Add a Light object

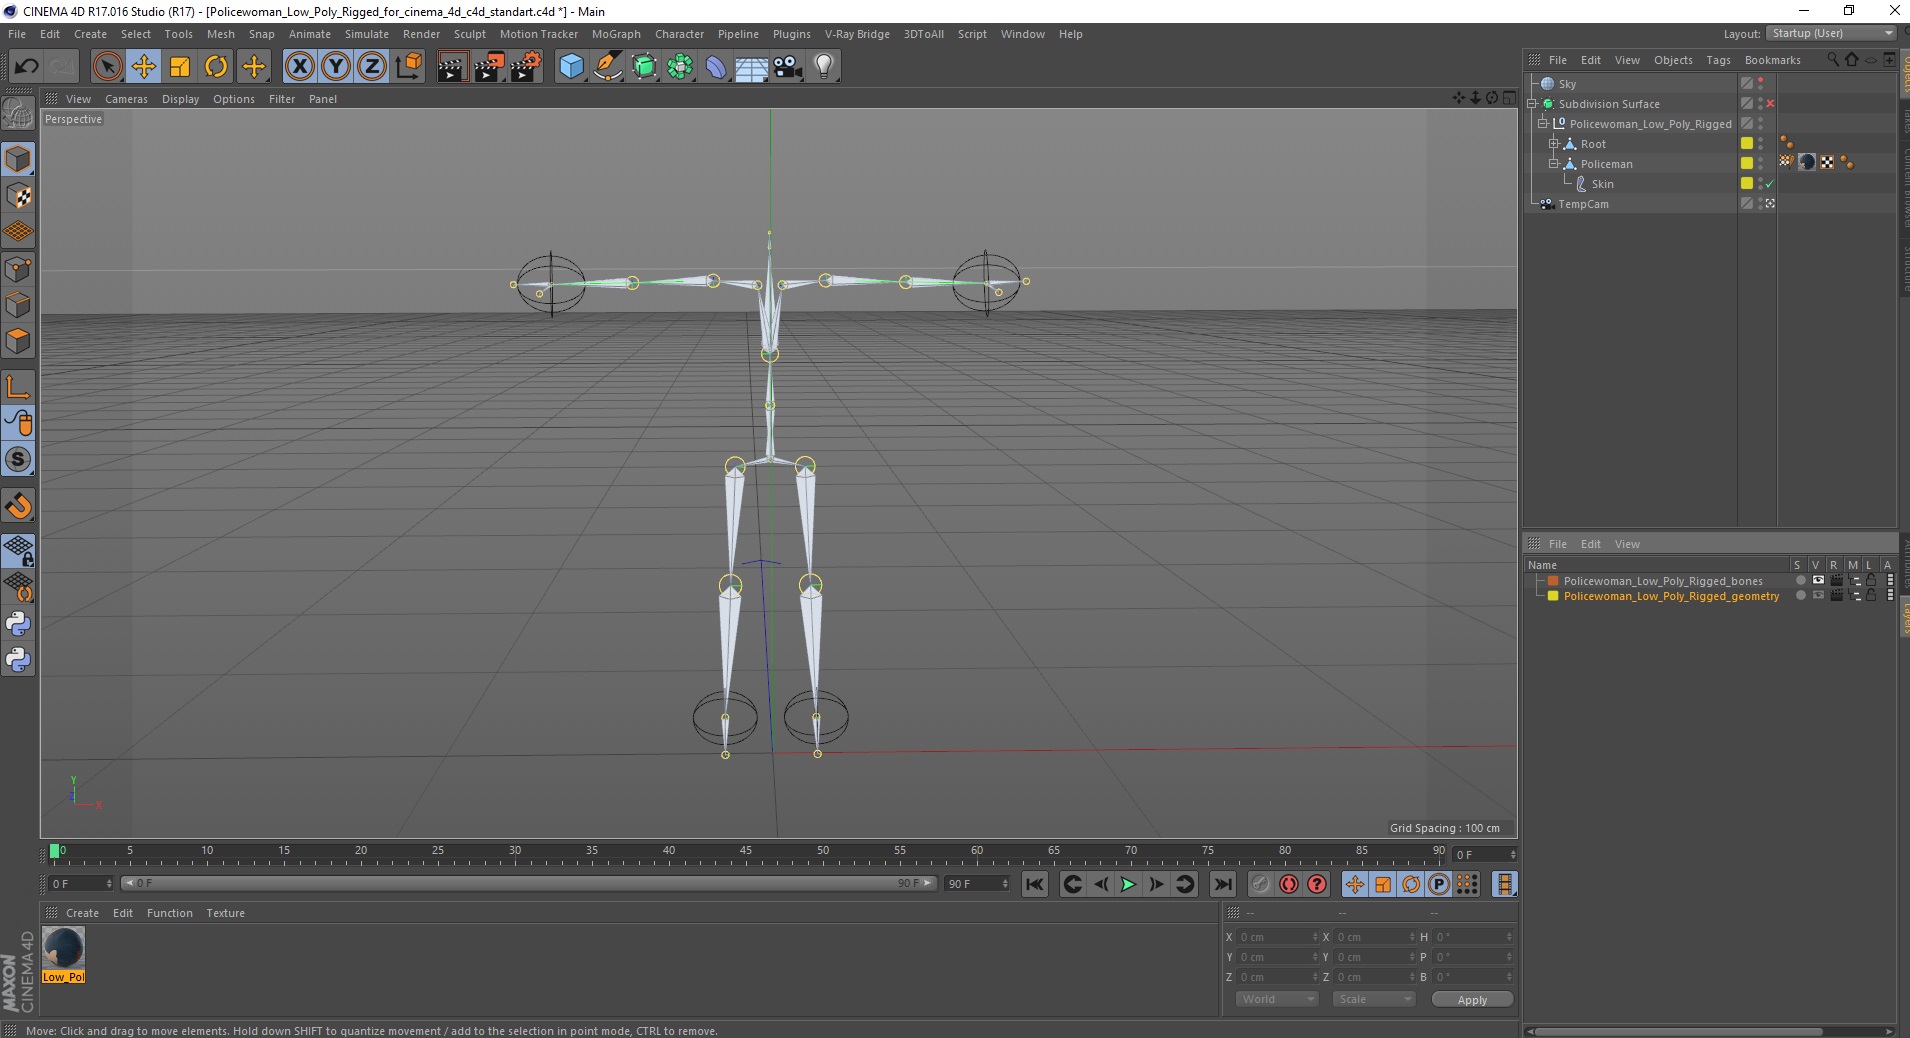pos(824,67)
